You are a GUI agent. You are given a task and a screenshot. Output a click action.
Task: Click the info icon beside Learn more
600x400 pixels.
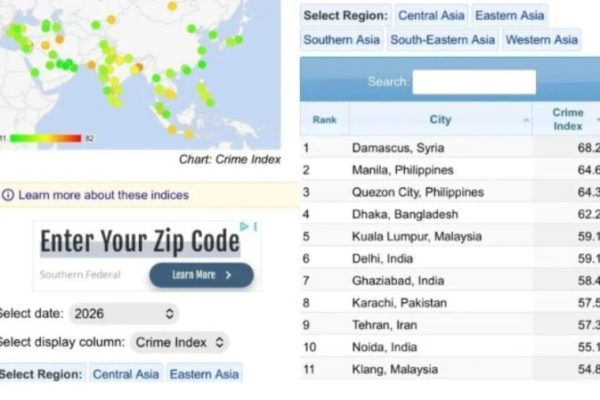(8, 195)
